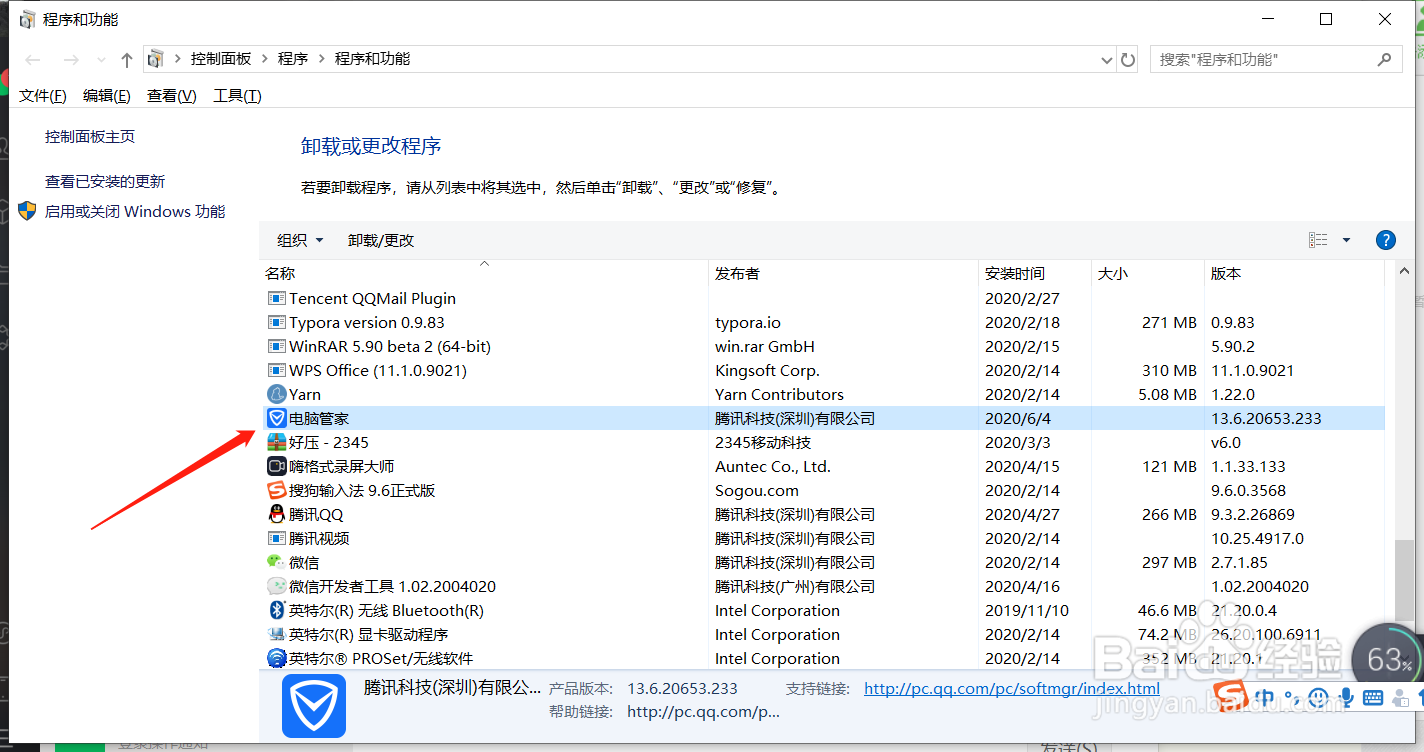Click the search magnifier icon
The width and height of the screenshot is (1424, 752).
pos(1385,60)
